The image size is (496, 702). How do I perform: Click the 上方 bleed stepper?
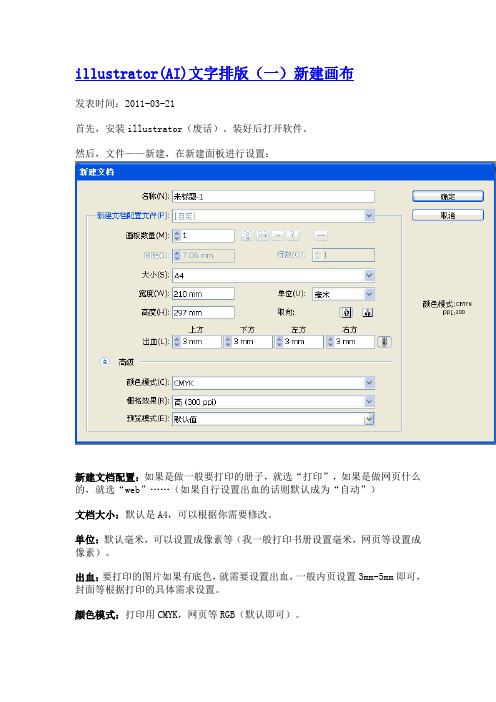[177, 342]
